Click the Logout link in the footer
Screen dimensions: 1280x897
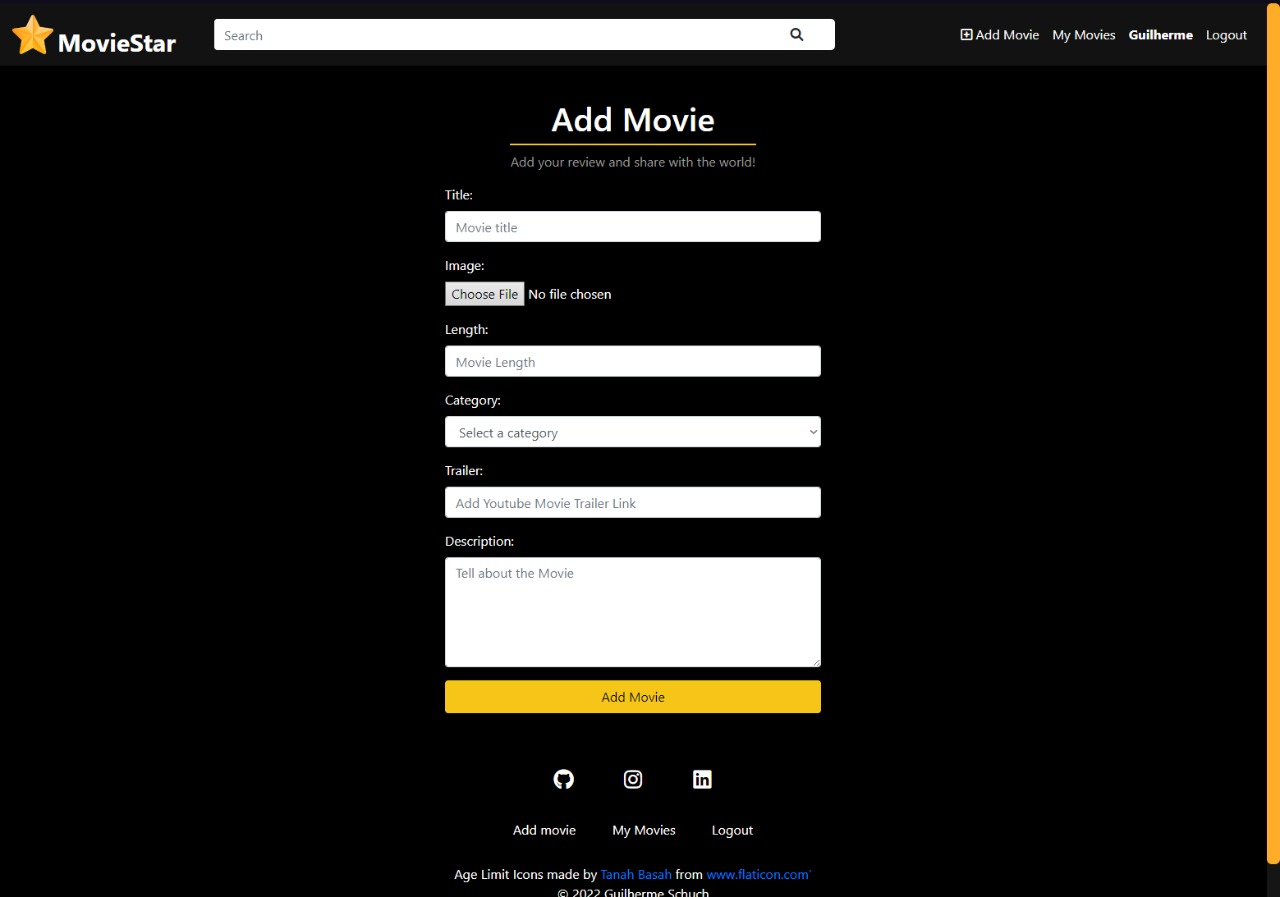732,829
